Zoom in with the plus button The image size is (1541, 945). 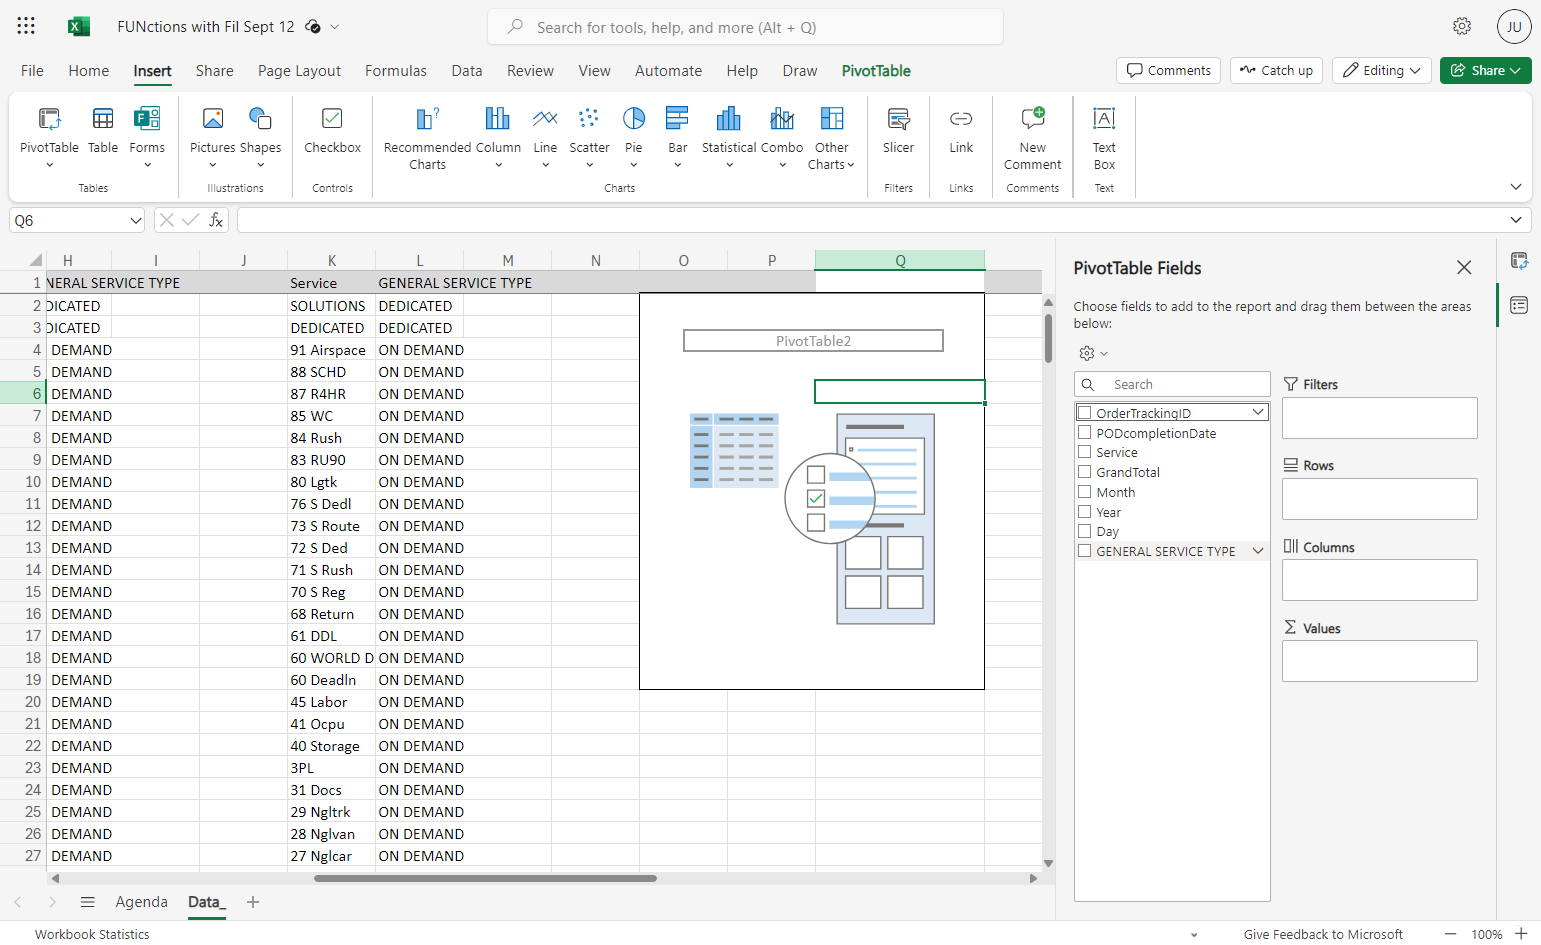[x=1521, y=934]
